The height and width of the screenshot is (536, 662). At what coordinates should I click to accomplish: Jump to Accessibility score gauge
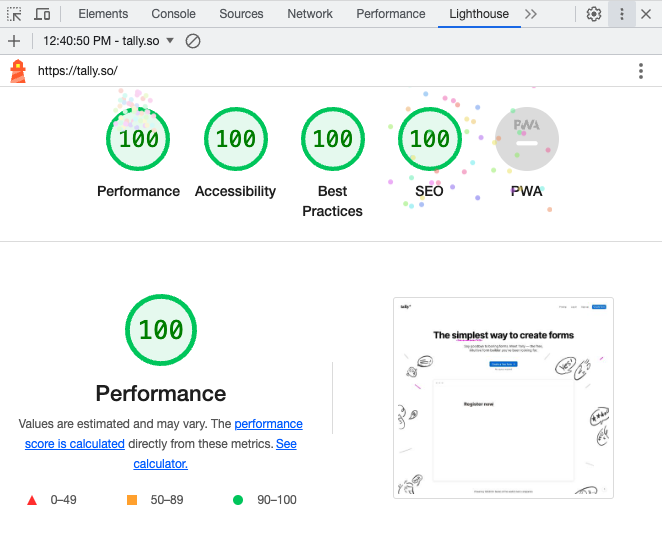236,139
